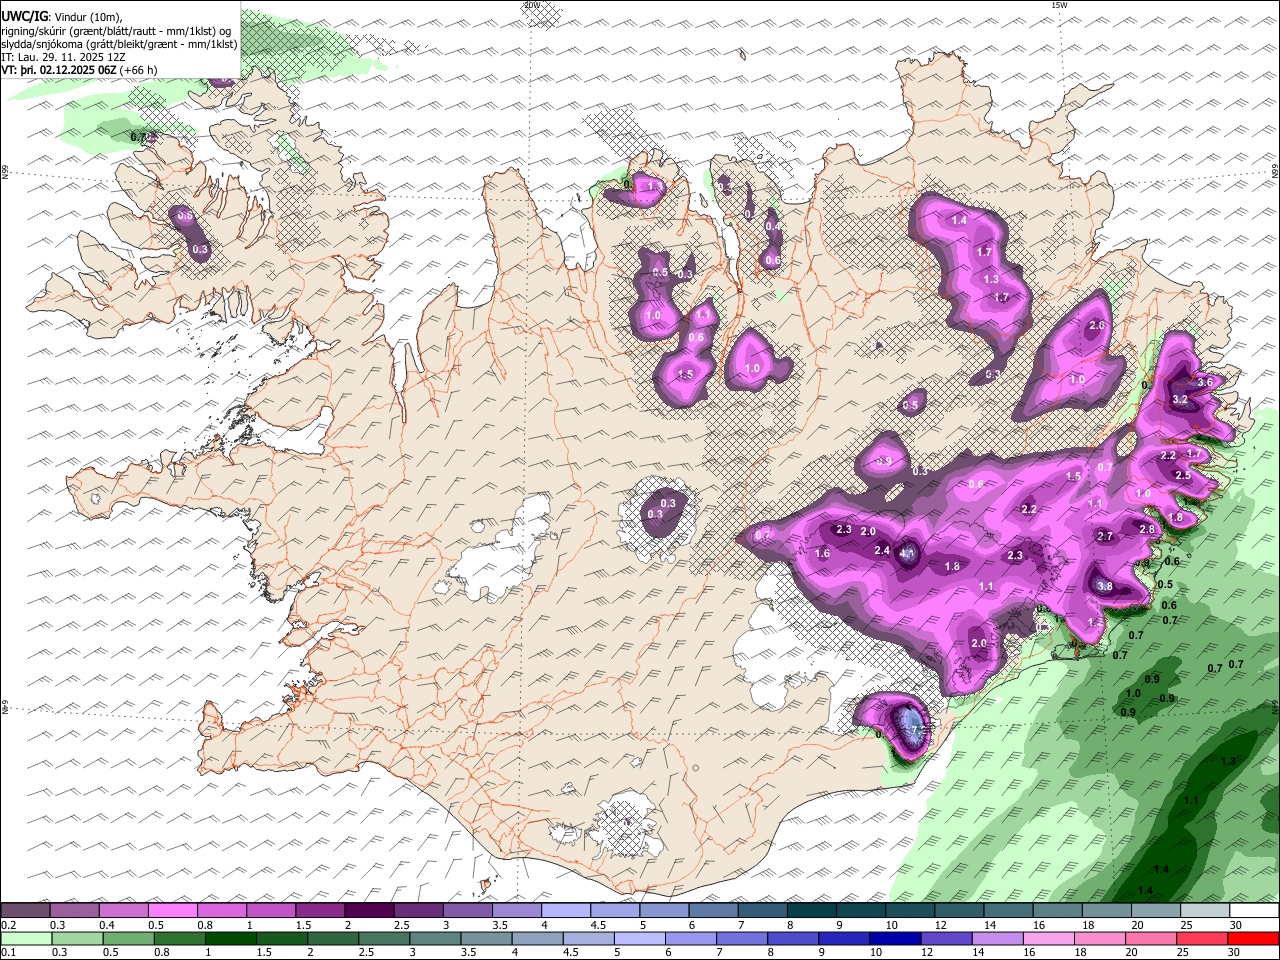This screenshot has height=960, width=1280.
Task: Click the '3.6' value near east coast
Action: click(x=1205, y=382)
